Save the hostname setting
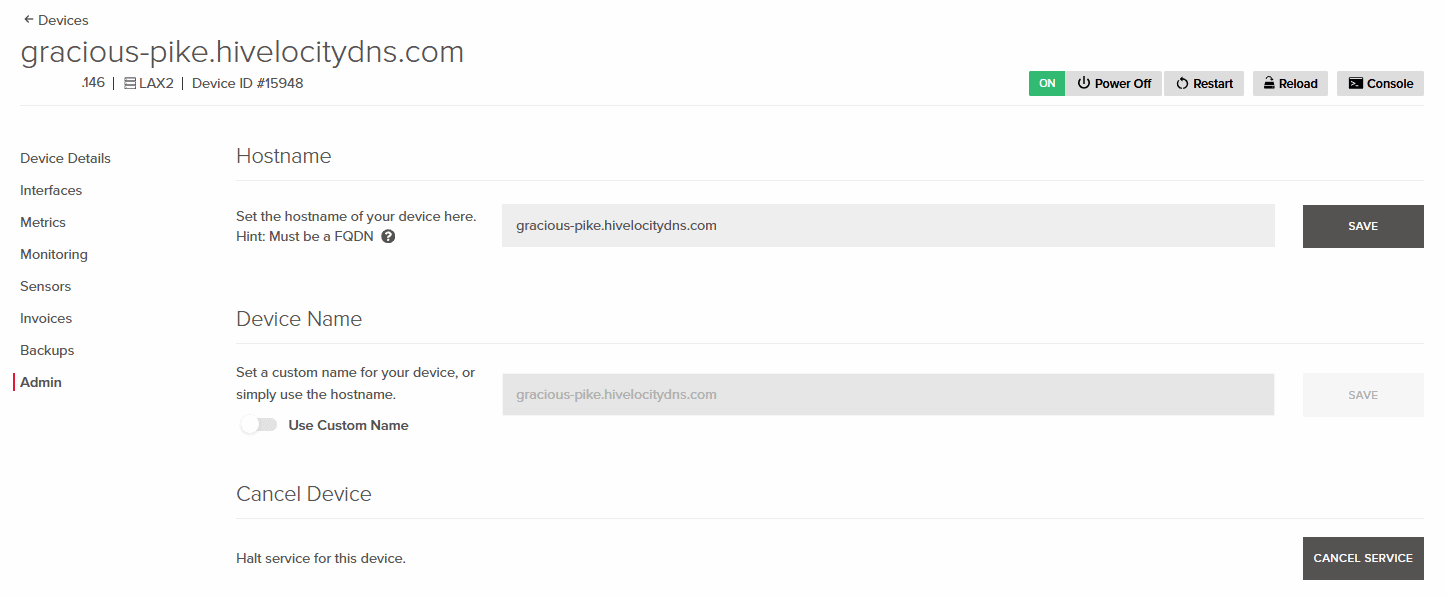Viewport: 1447px width, 597px height. (x=1362, y=226)
